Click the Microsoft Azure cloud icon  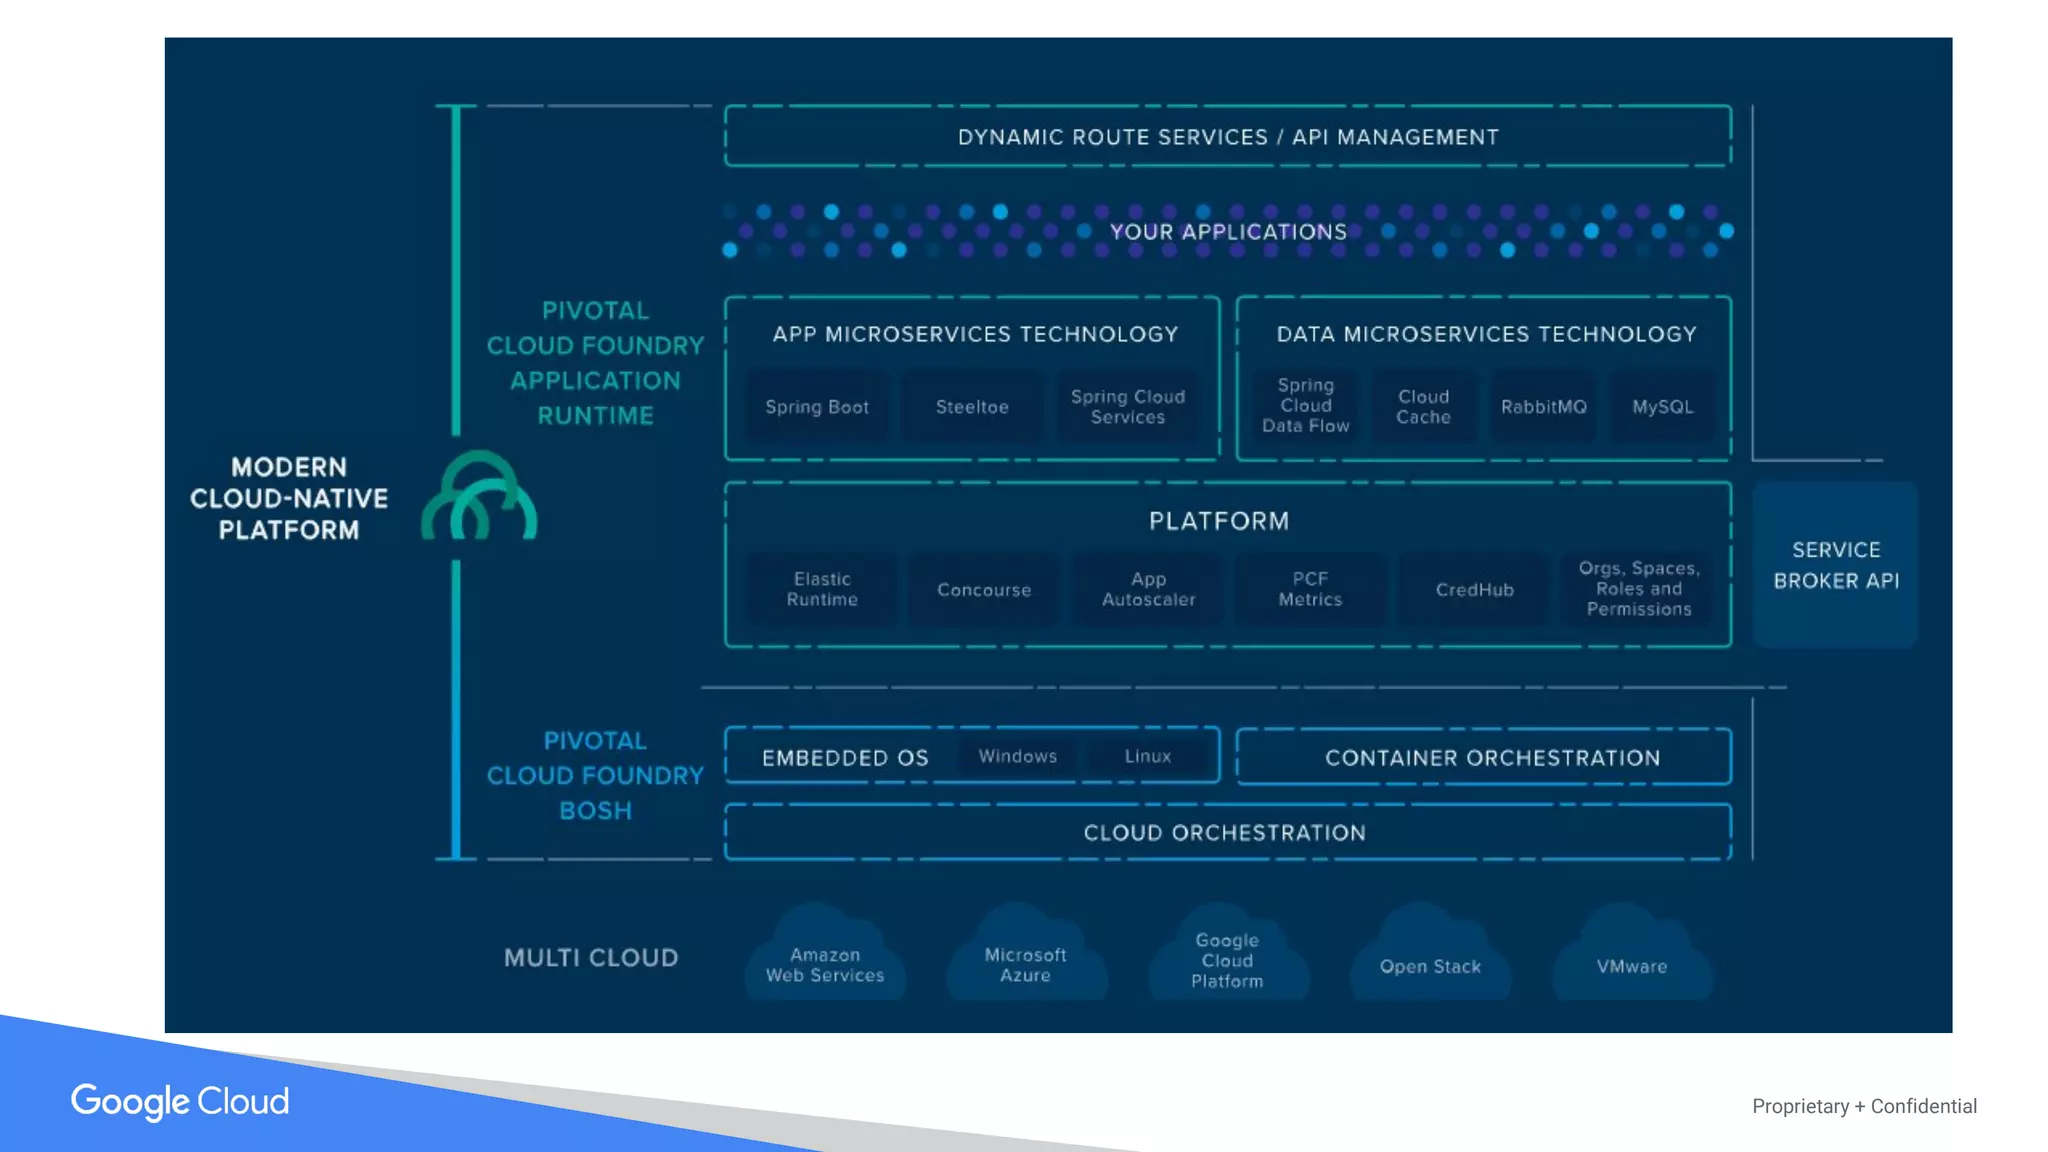(x=1026, y=960)
